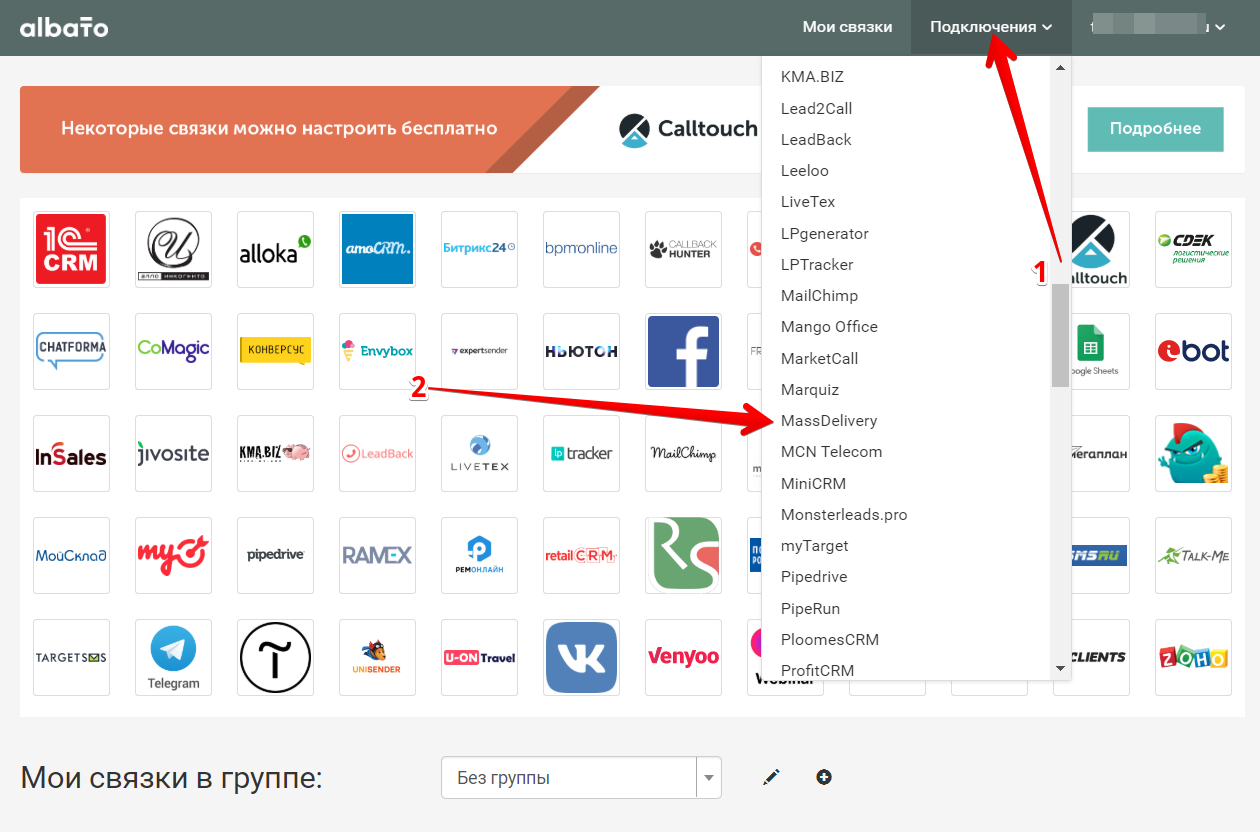This screenshot has width=1260, height=832.
Task: Click the amoCRM logo tile
Action: click(377, 249)
